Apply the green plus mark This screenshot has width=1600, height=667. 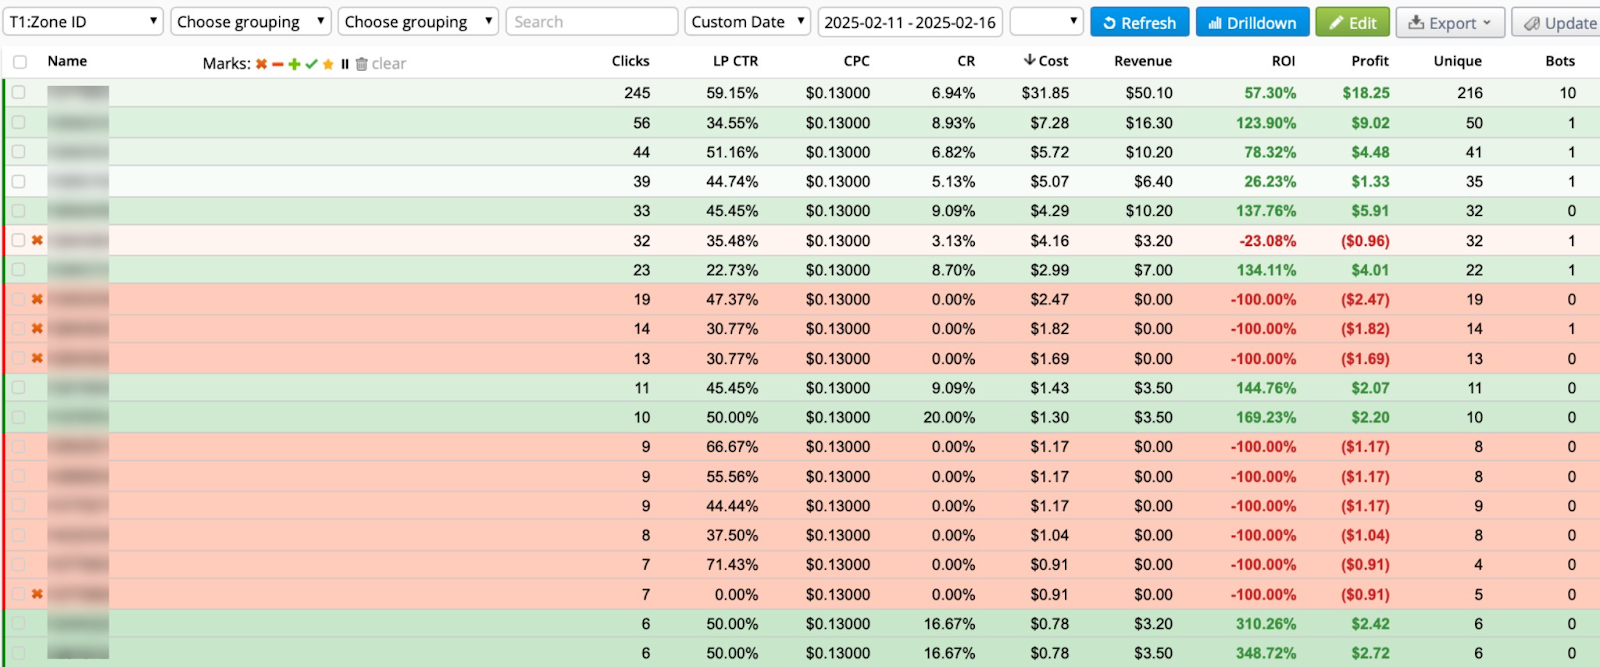294,64
